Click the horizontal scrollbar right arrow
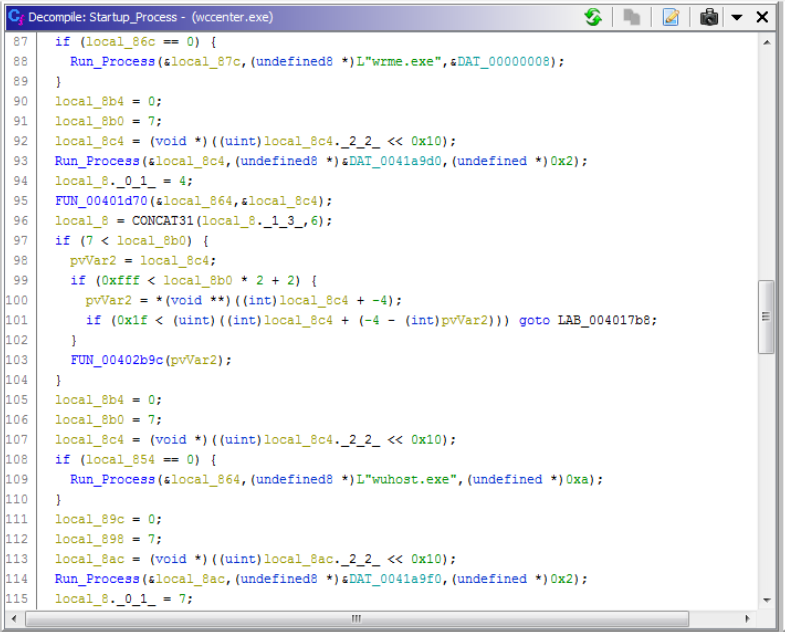785x632 pixels. click(x=749, y=619)
